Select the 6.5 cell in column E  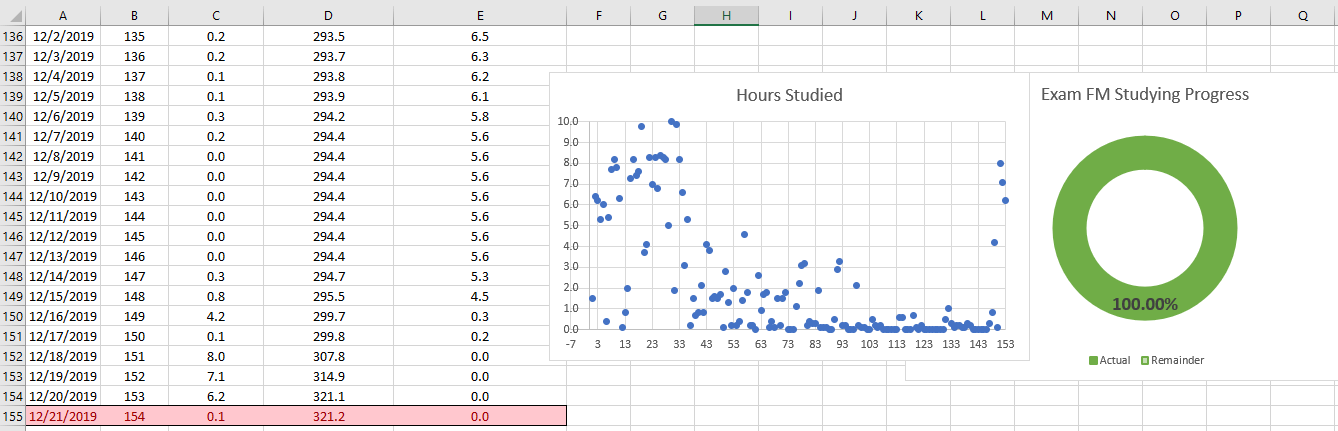pyautogui.click(x=479, y=36)
